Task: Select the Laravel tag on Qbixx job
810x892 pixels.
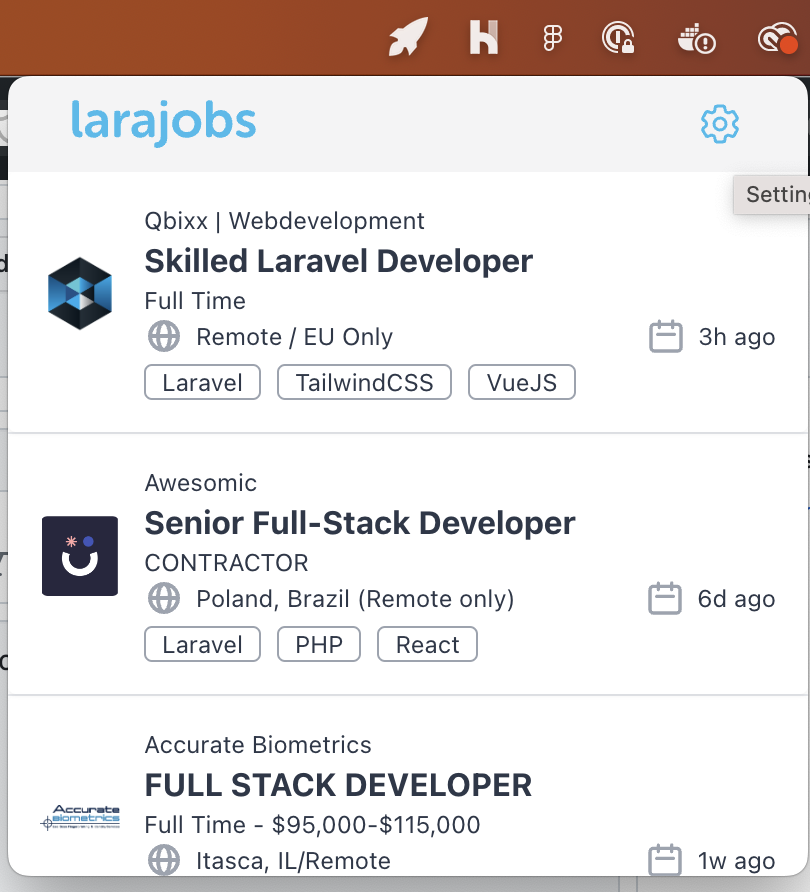Action: click(202, 382)
